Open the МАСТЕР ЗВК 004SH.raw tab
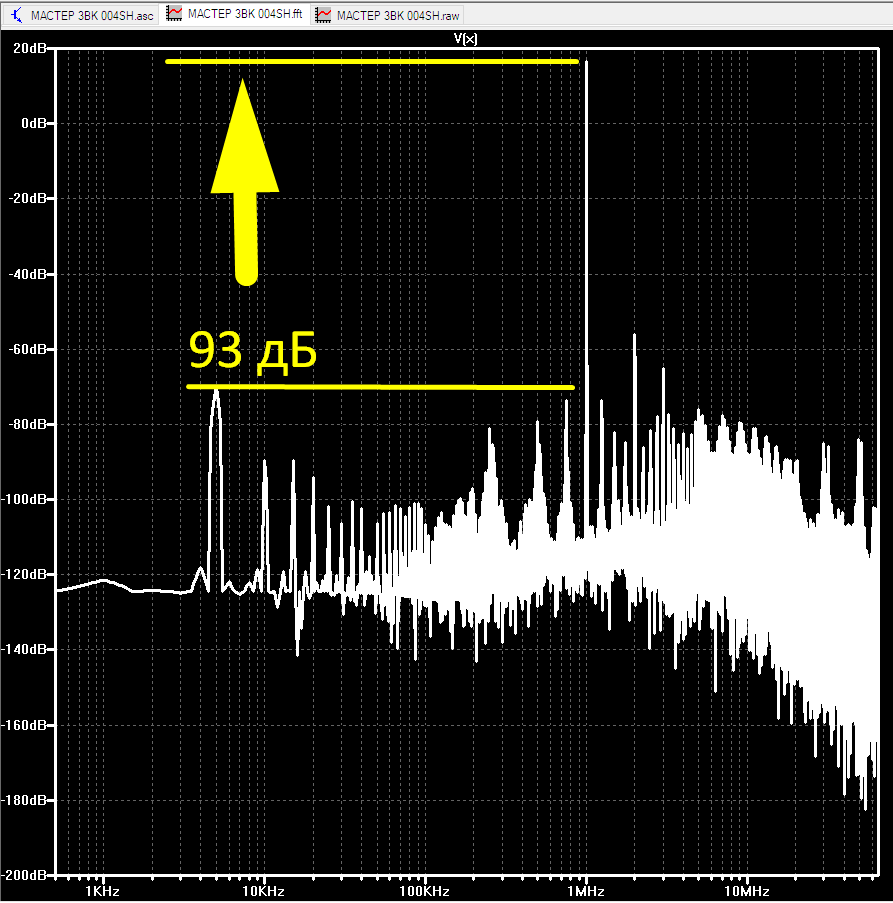 [387, 16]
